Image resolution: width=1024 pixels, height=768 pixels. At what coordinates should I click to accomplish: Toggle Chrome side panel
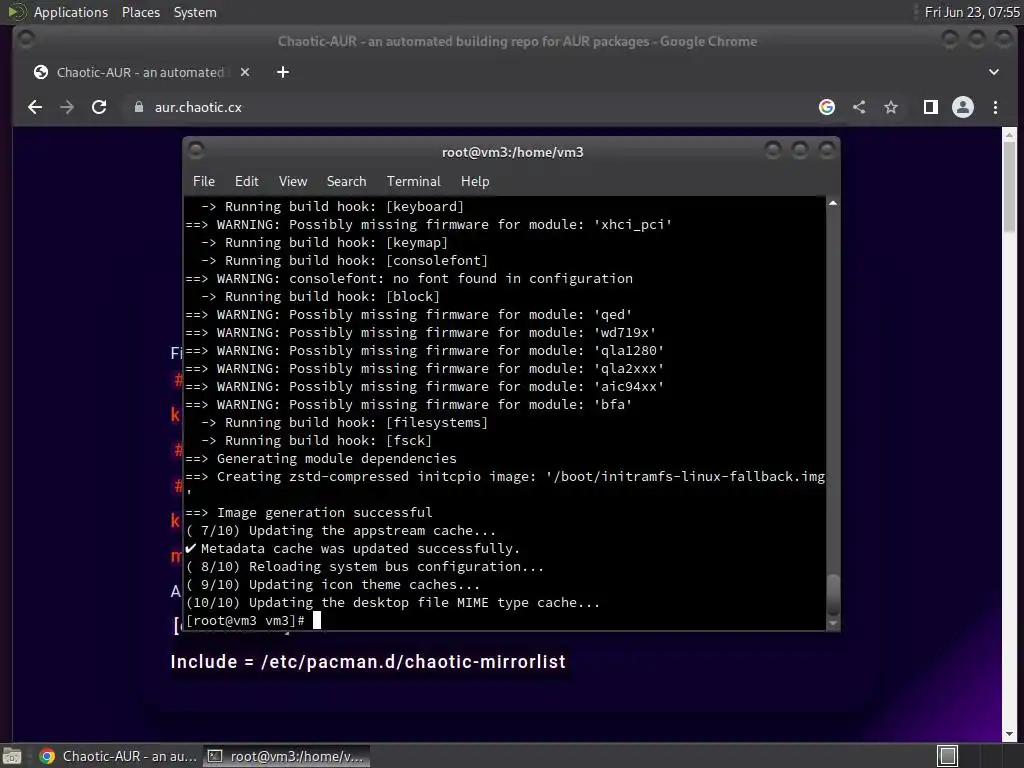pyautogui.click(x=931, y=107)
